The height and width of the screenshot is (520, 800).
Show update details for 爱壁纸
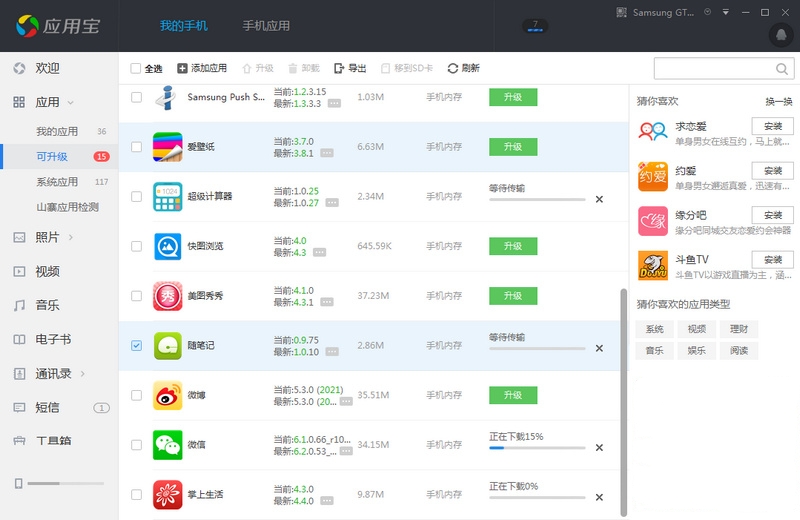(x=327, y=153)
